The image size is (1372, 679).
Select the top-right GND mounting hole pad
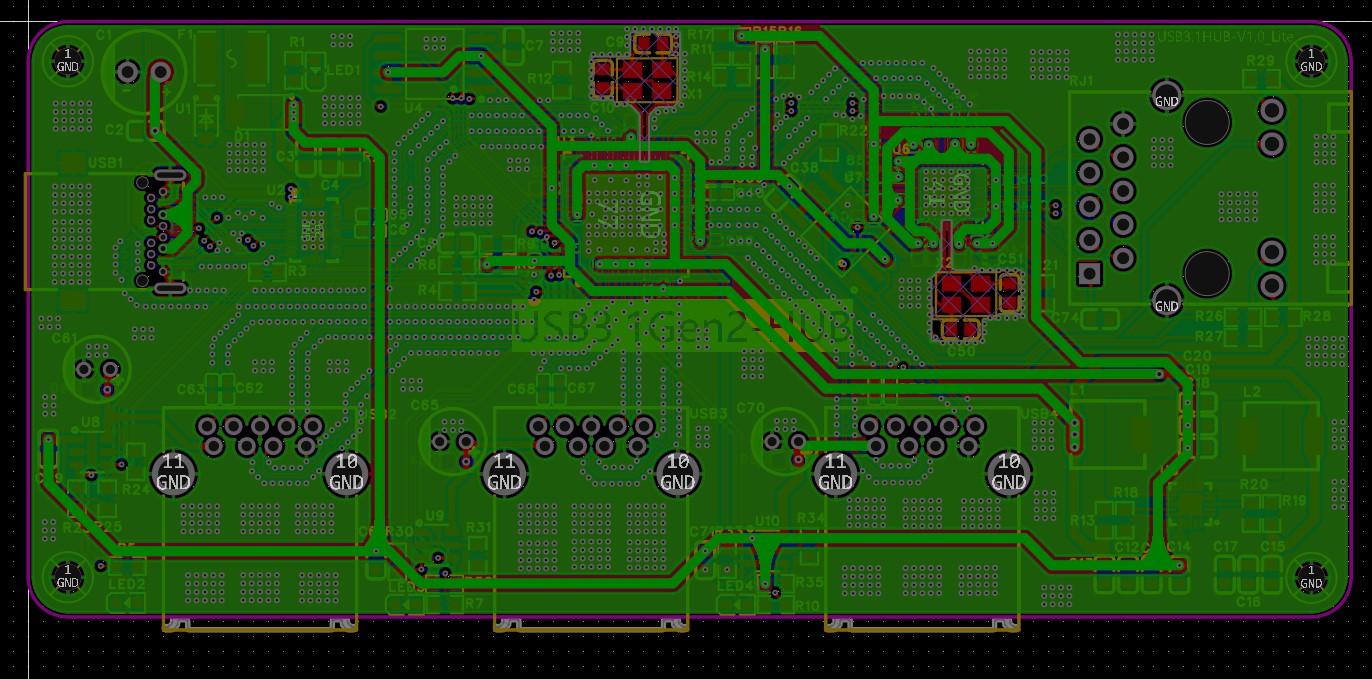(1310, 61)
